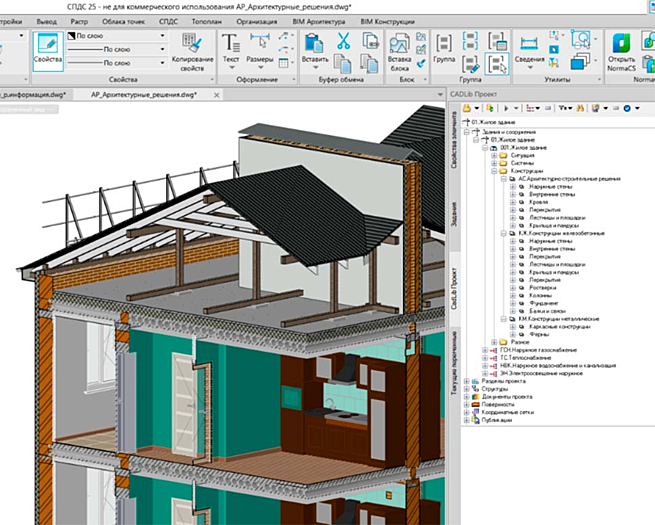Switch to AP_Архитектурные_решения.dwg document tab

[x=143, y=94]
